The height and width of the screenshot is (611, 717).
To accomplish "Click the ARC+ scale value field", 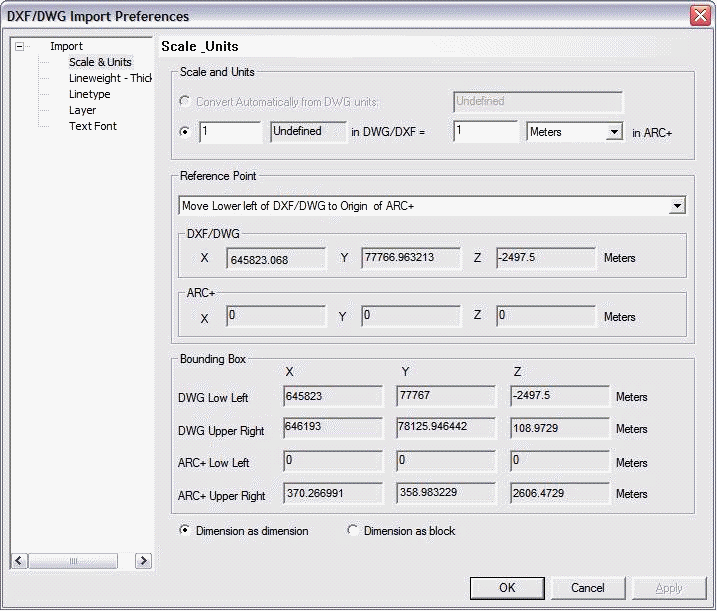I will tap(485, 131).
